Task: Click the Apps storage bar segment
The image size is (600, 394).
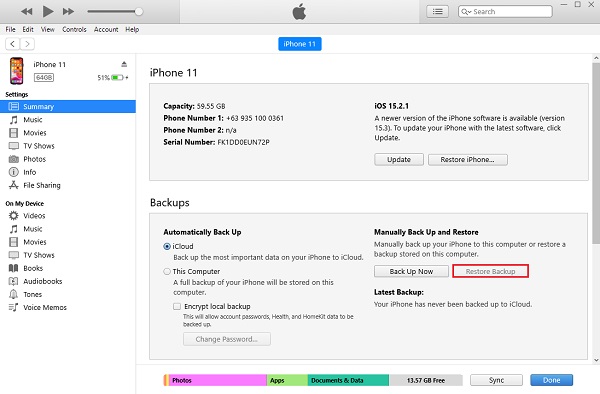Action: click(x=287, y=380)
